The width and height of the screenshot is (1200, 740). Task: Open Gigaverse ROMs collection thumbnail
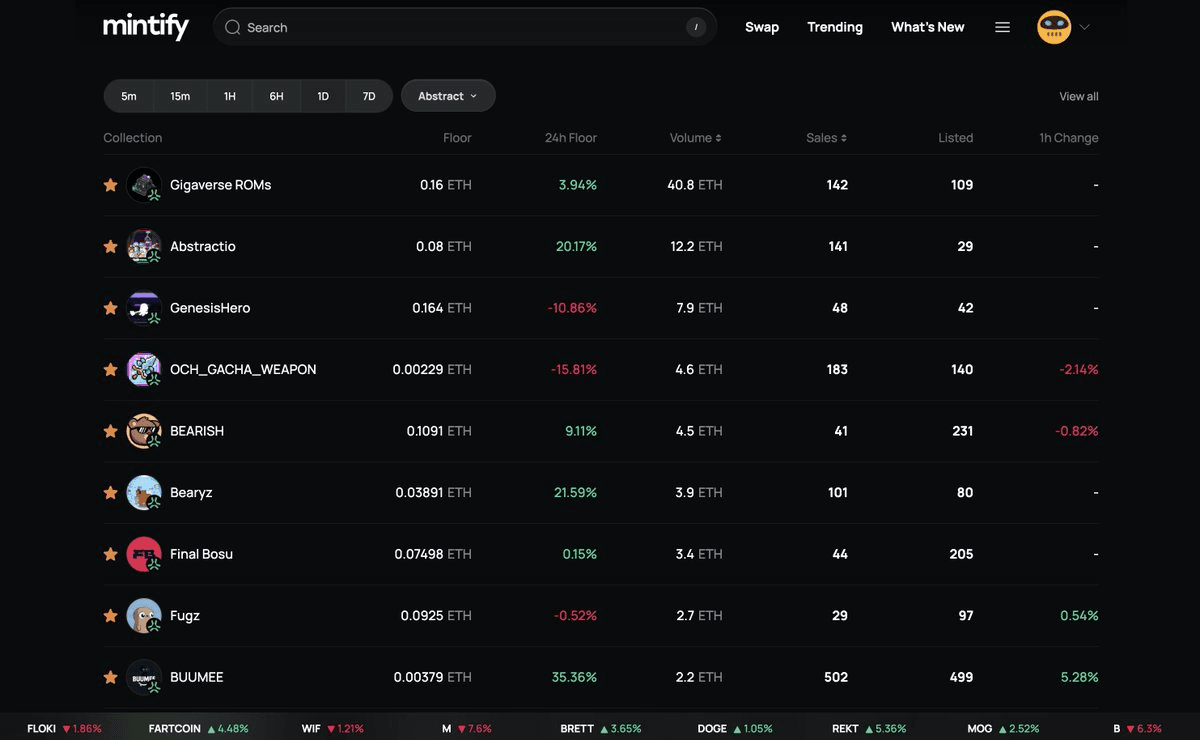click(144, 185)
